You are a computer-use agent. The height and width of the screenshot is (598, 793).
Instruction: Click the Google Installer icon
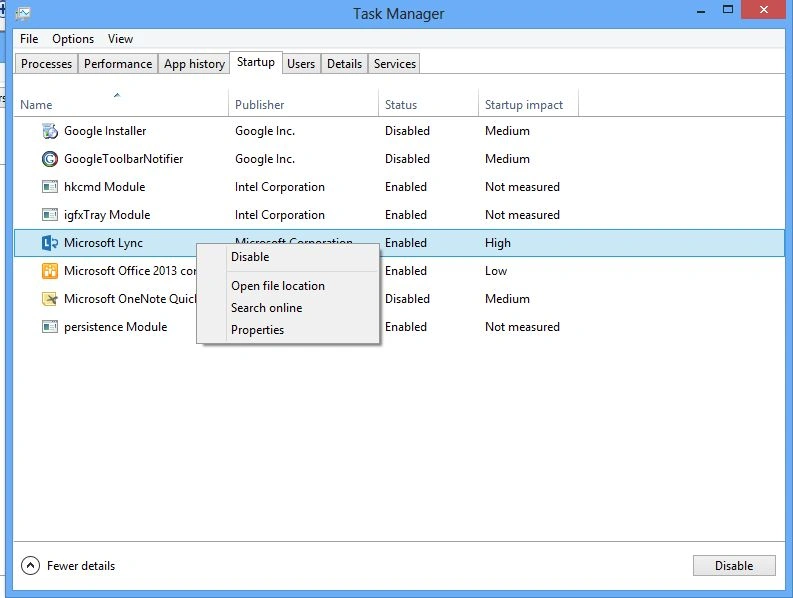[50, 131]
